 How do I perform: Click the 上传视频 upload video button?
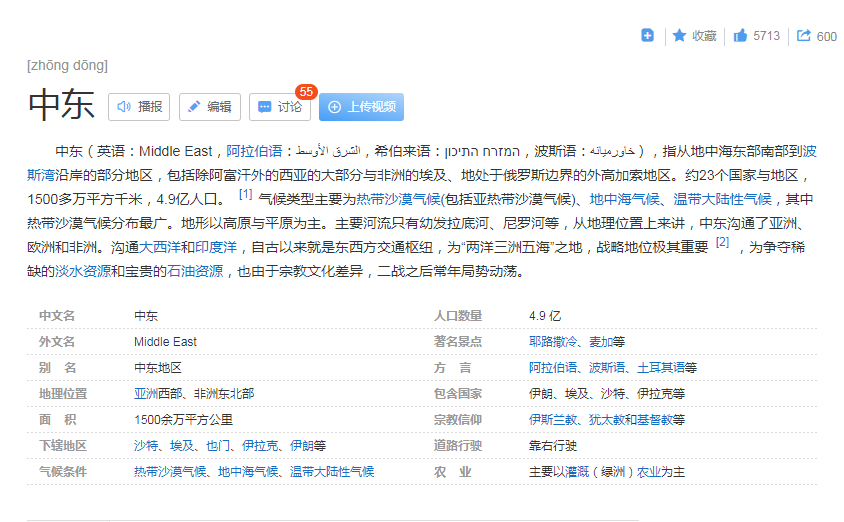coord(361,107)
